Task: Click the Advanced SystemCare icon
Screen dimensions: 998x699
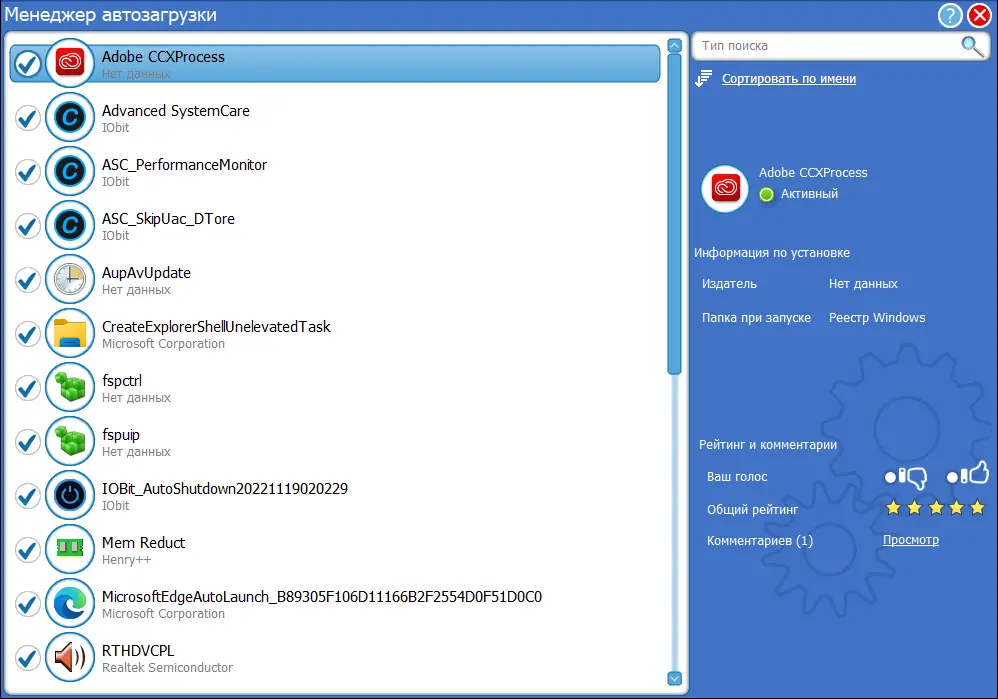Action: [70, 117]
